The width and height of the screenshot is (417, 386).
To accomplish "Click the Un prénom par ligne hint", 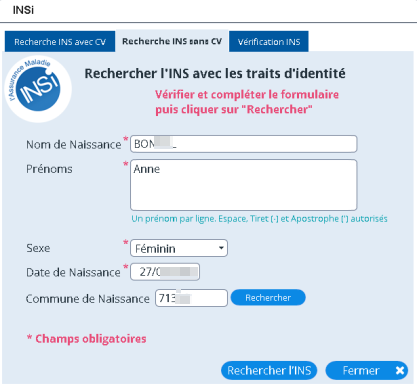I will (x=259, y=219).
